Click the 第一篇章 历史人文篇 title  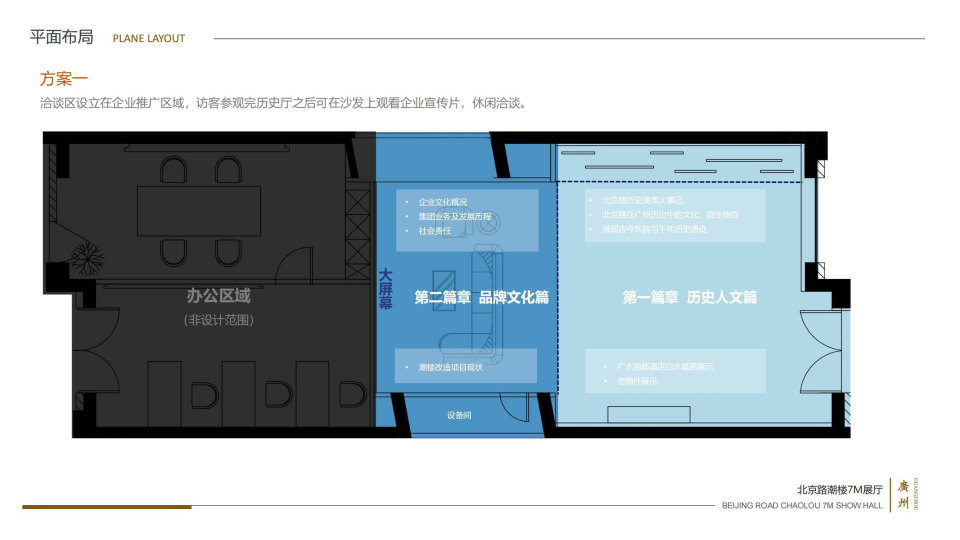point(689,298)
